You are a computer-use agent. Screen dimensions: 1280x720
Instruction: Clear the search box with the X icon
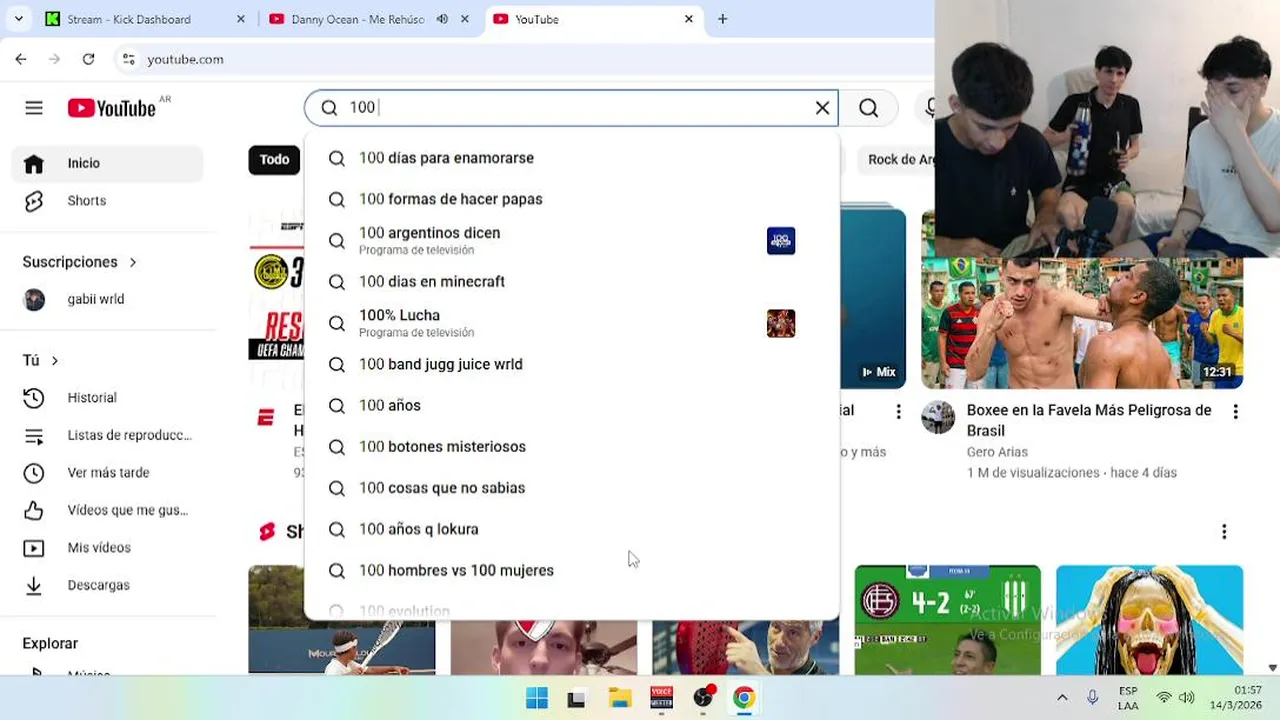822,108
